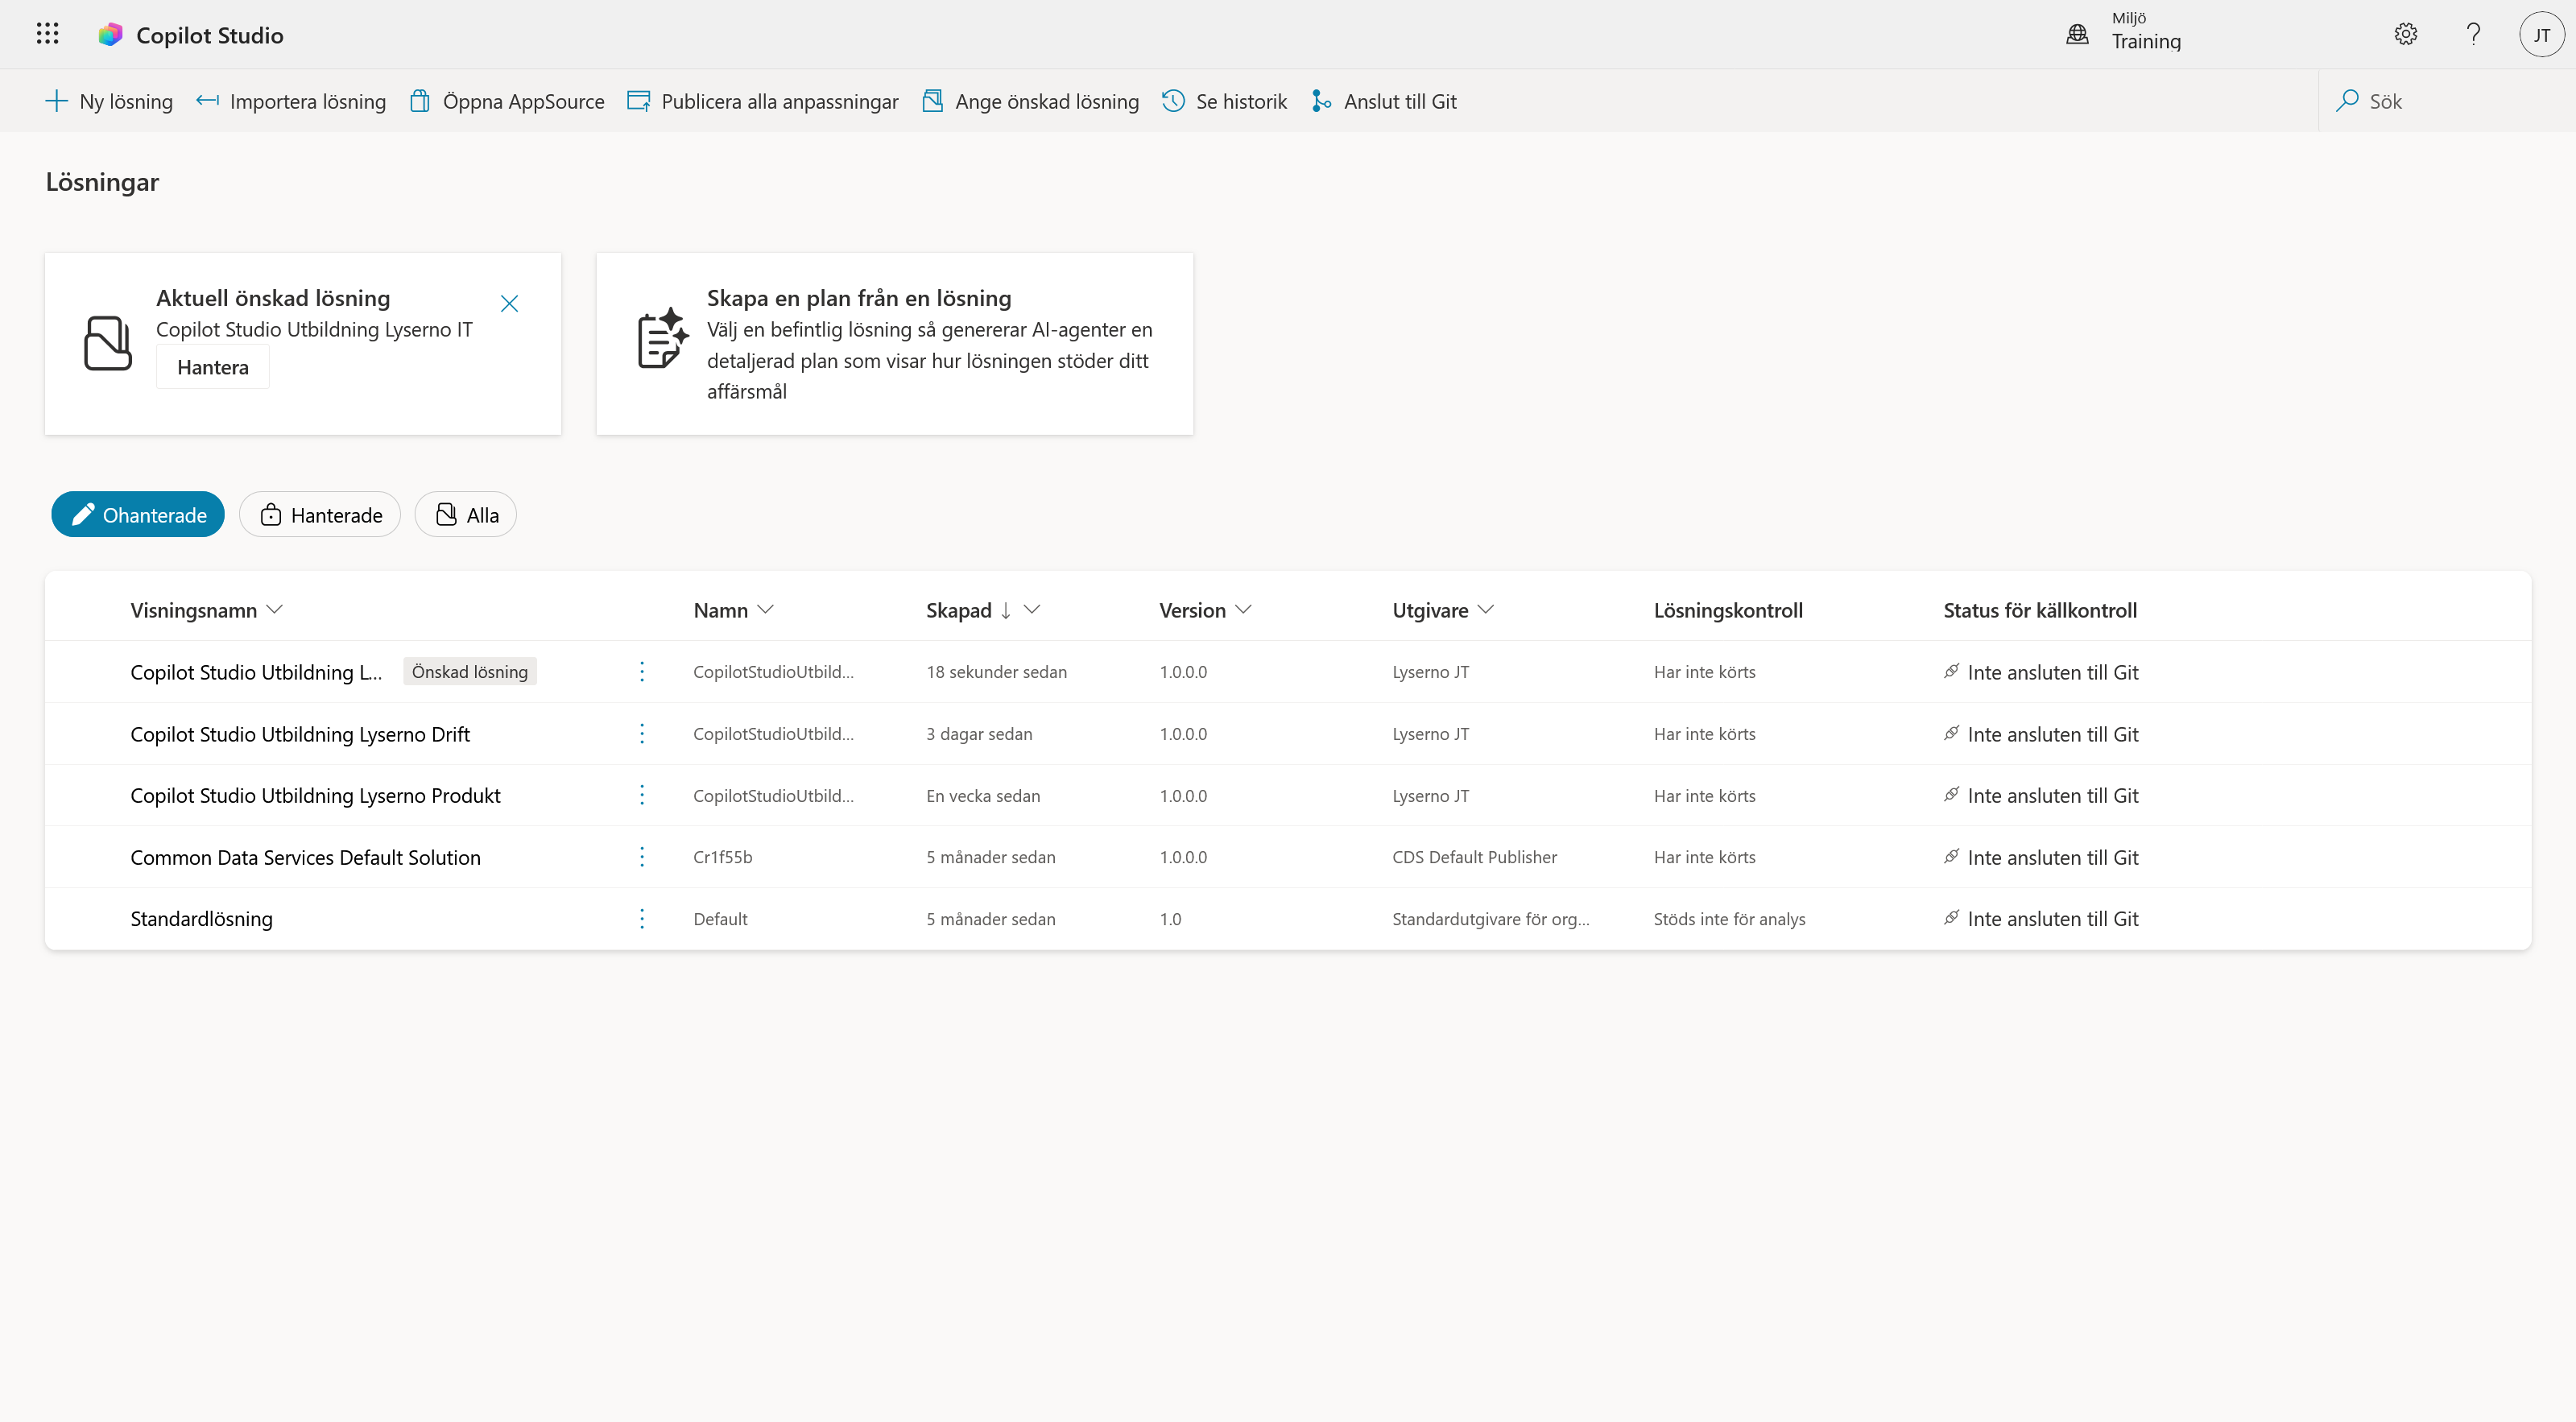Select the Alla filter tab
The width and height of the screenshot is (2576, 1422).
point(466,514)
